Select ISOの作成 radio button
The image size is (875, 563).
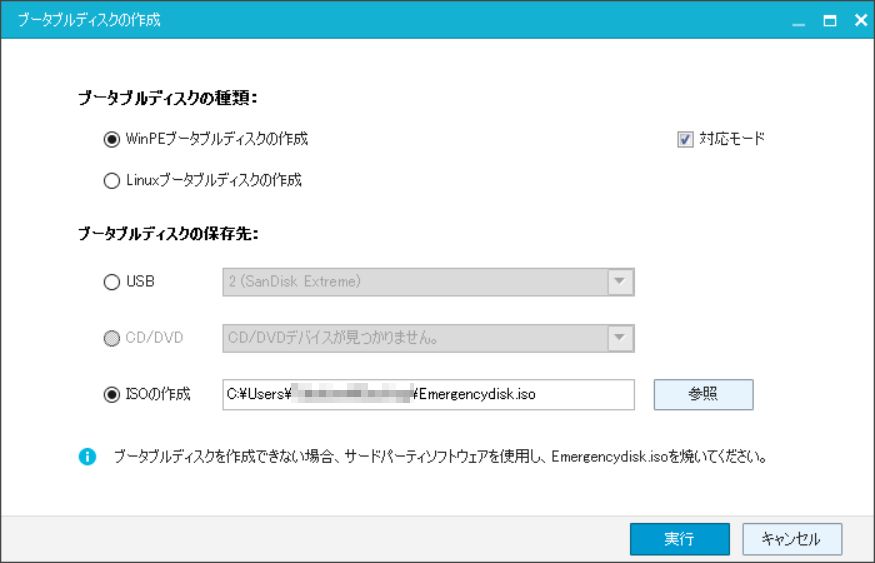(112, 394)
